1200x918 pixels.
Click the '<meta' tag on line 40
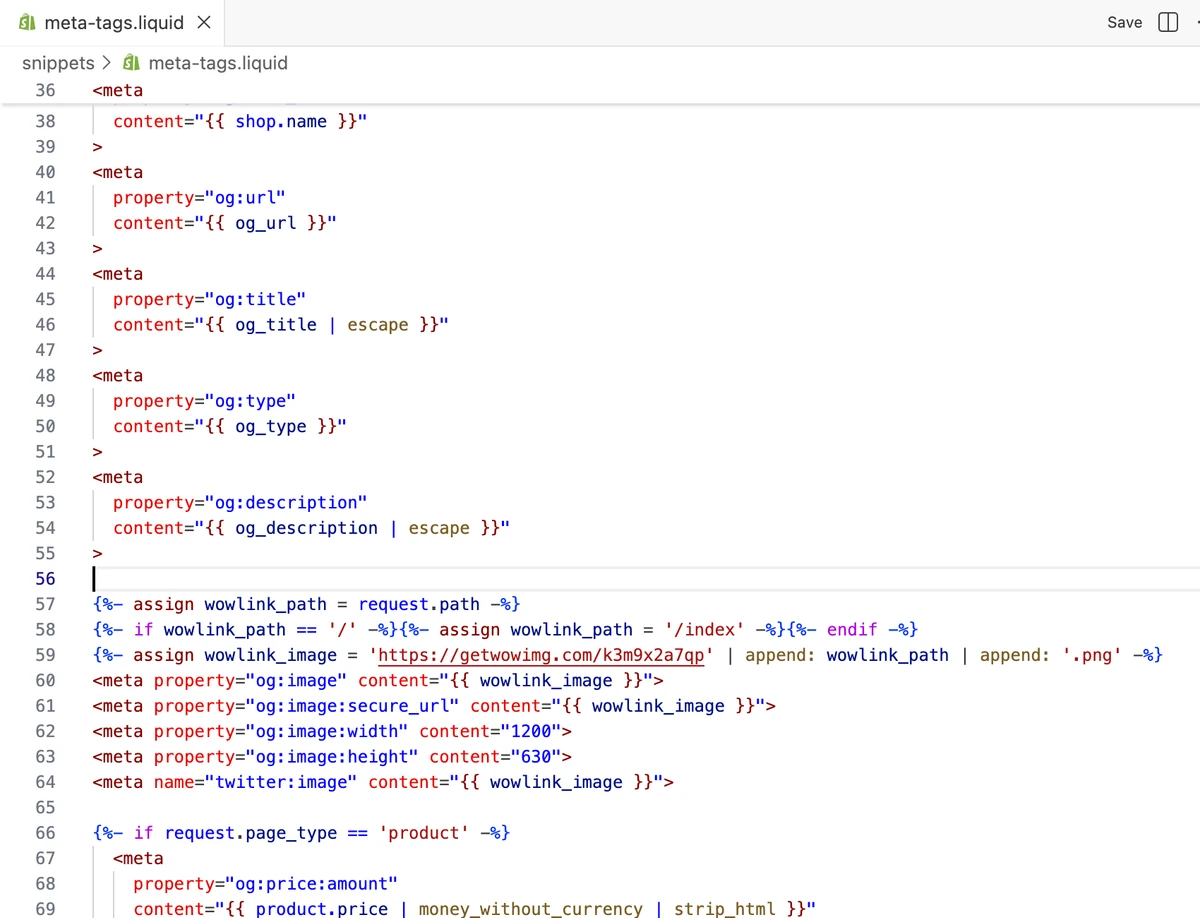click(118, 172)
